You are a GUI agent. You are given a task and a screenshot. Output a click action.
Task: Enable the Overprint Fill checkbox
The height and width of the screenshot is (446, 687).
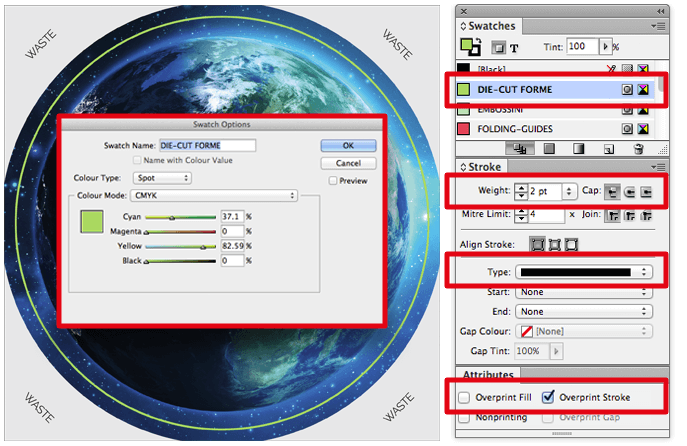pos(467,397)
